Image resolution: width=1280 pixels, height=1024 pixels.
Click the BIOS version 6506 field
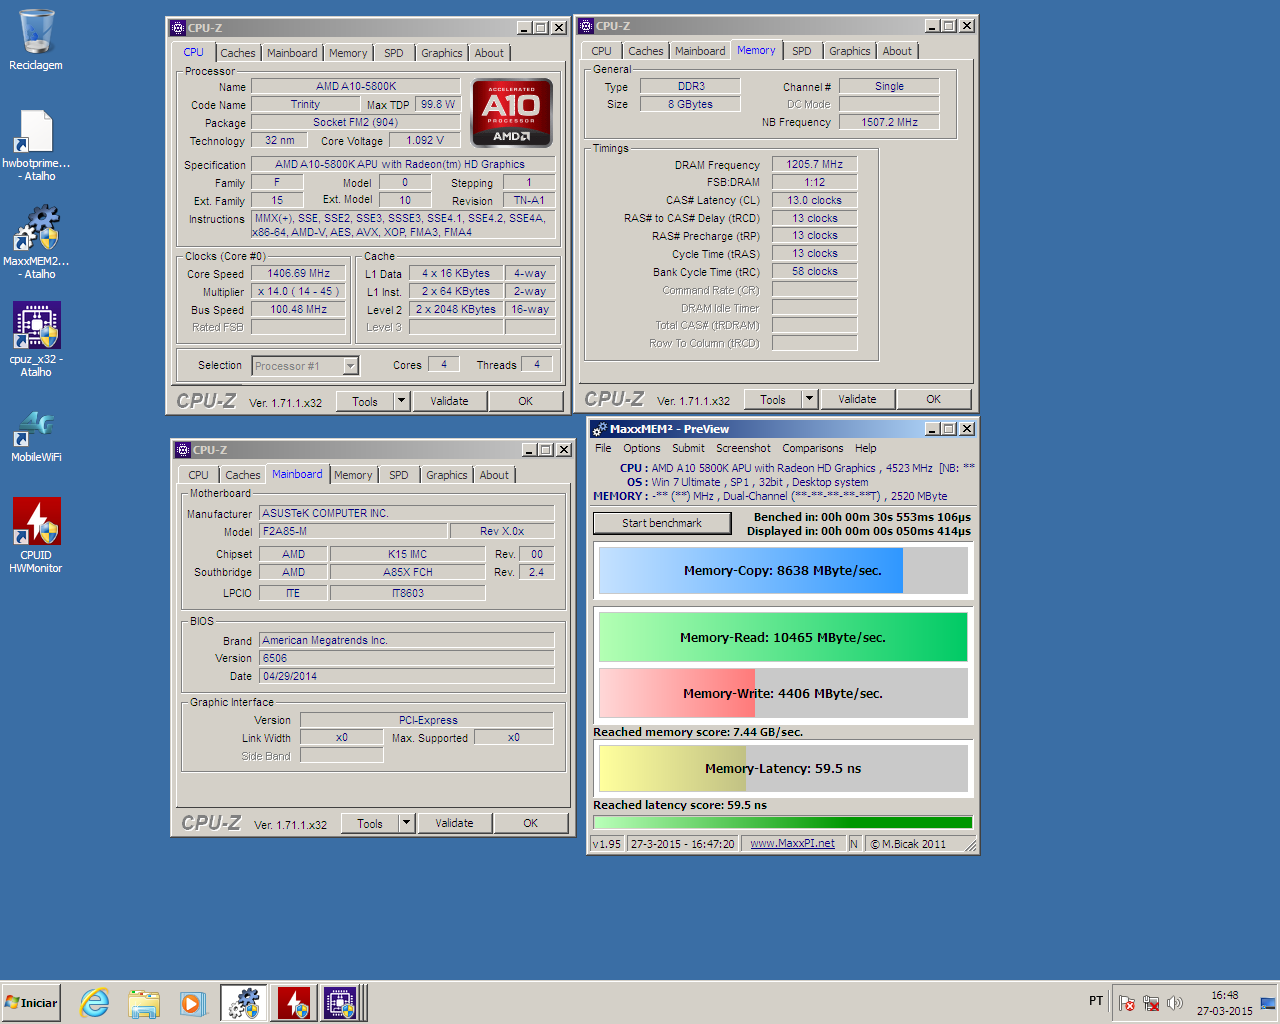click(407, 658)
